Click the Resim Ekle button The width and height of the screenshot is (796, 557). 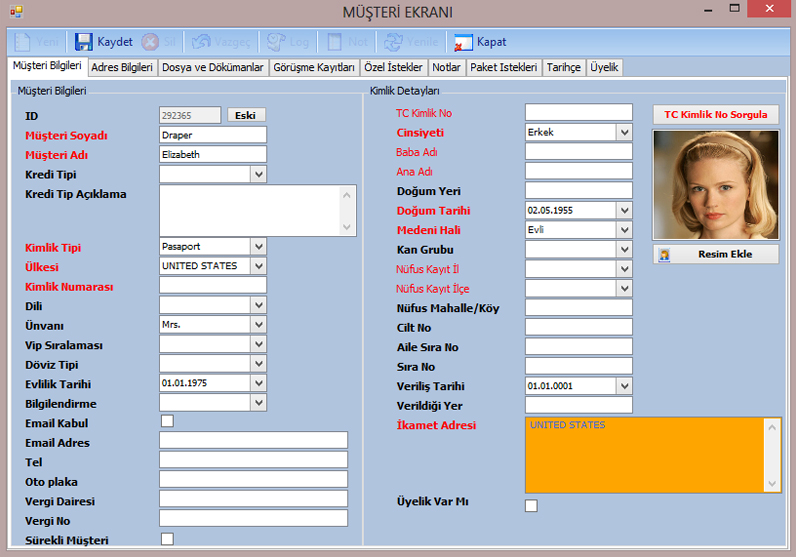tap(716, 254)
